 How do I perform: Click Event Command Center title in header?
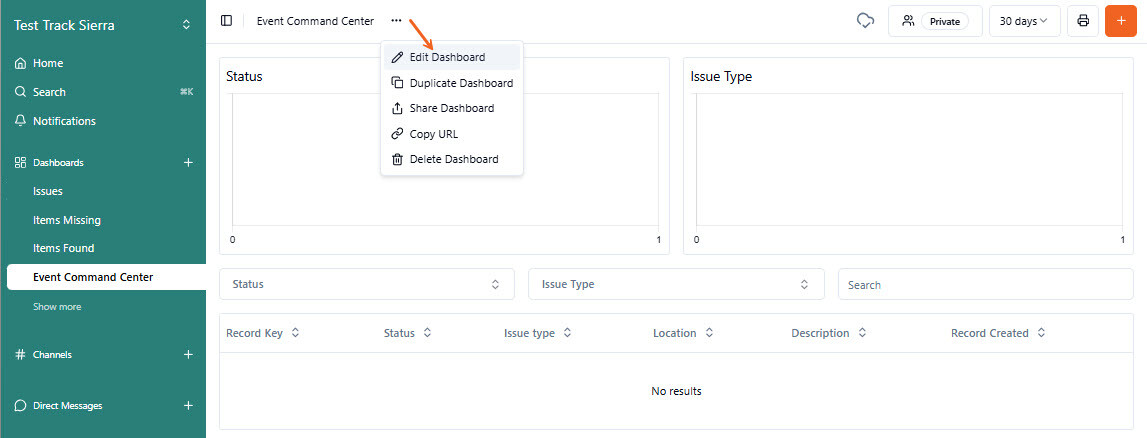point(315,21)
